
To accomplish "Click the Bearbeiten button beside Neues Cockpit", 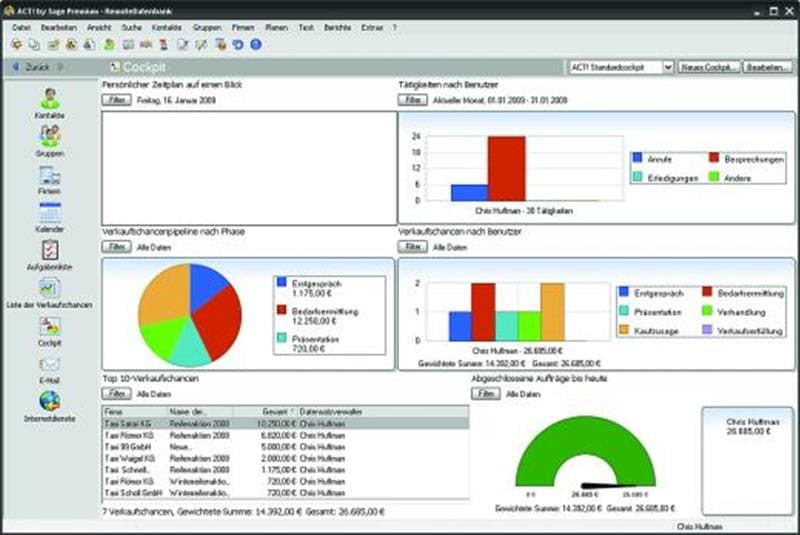I will coord(765,67).
